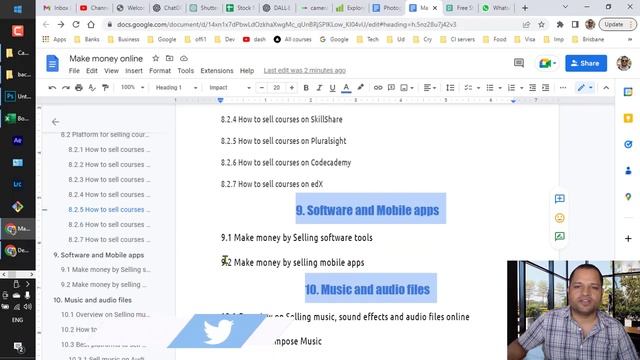This screenshot has width=640, height=360.
Task: Click the browser Update button
Action: pos(616,24)
